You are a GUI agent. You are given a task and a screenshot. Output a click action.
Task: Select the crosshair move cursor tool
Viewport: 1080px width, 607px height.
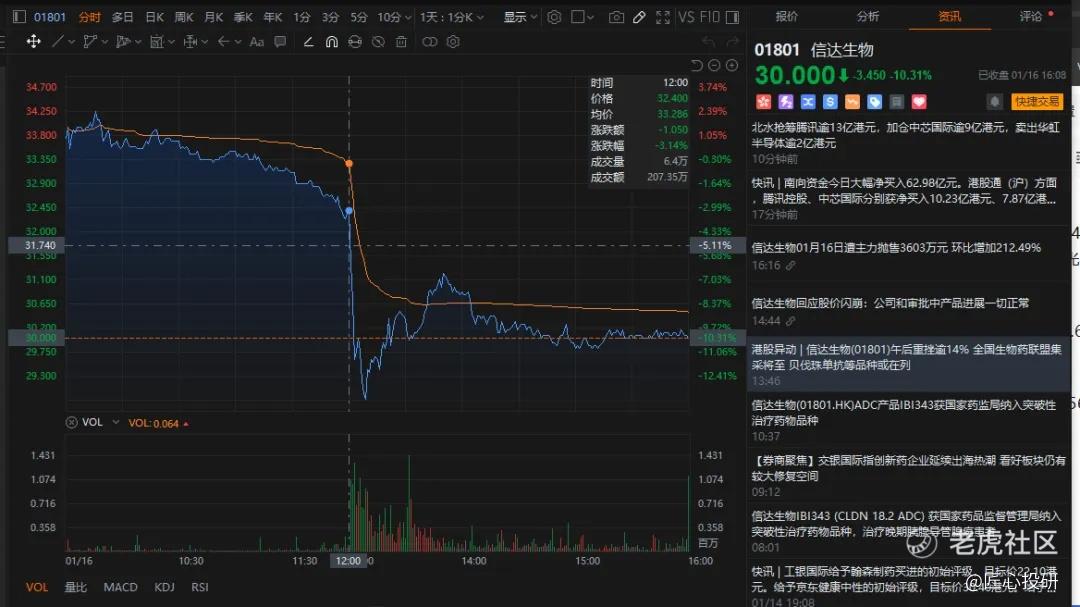pos(33,42)
